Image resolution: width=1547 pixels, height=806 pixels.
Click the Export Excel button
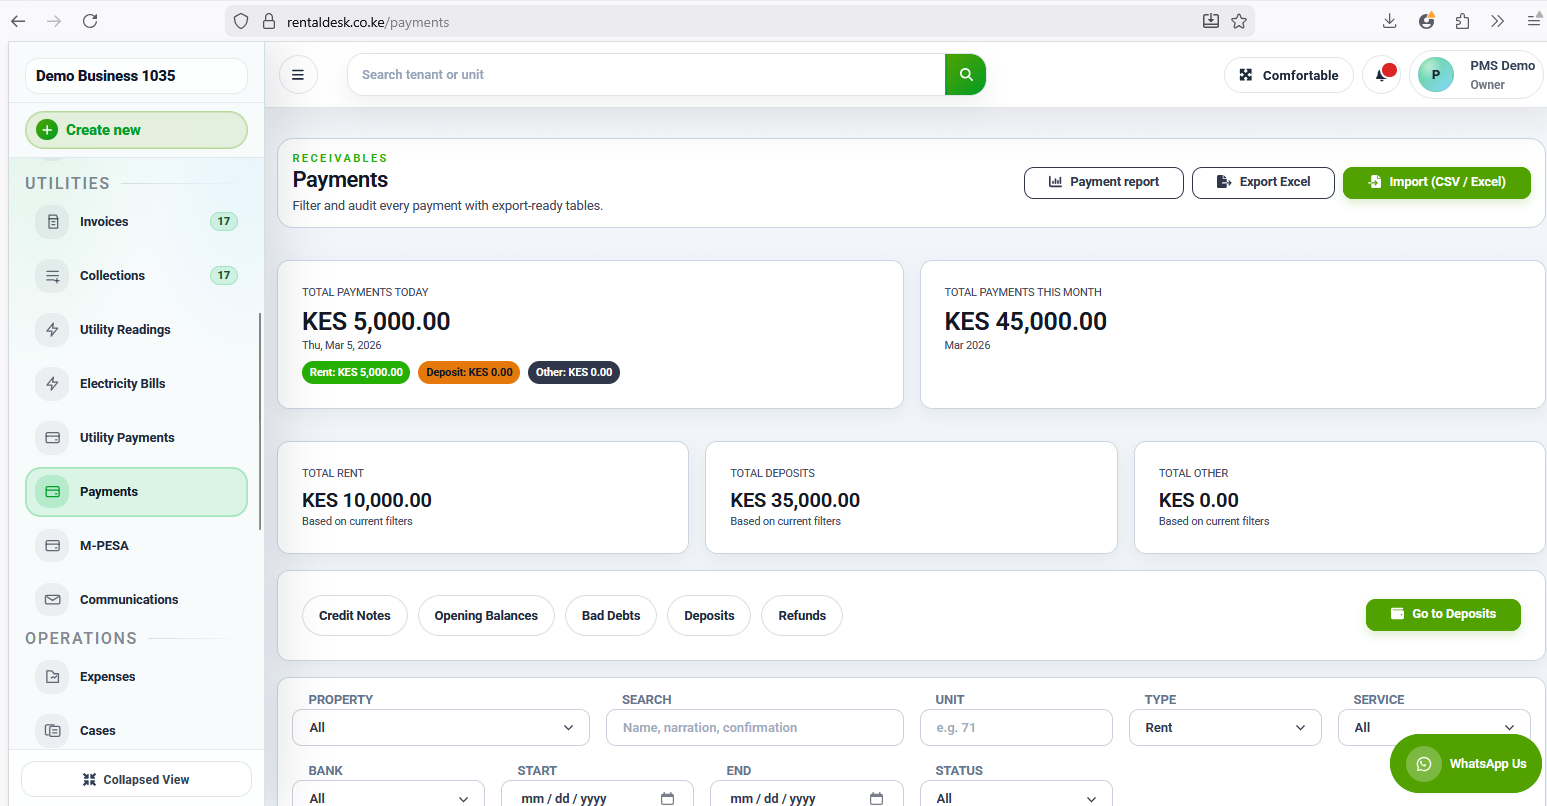point(1263,182)
